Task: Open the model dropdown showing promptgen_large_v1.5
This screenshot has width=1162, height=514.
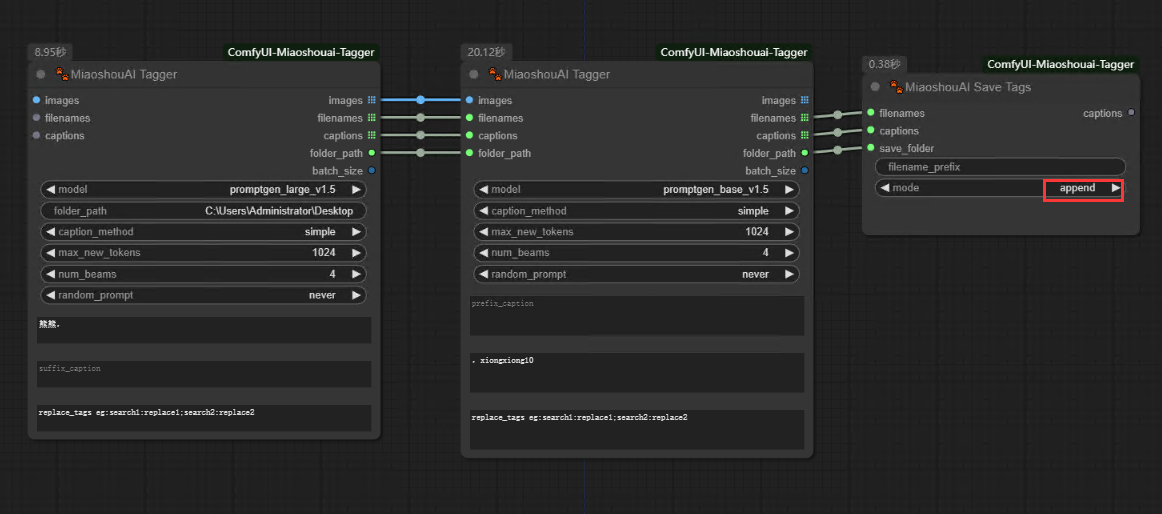Action: pos(203,189)
